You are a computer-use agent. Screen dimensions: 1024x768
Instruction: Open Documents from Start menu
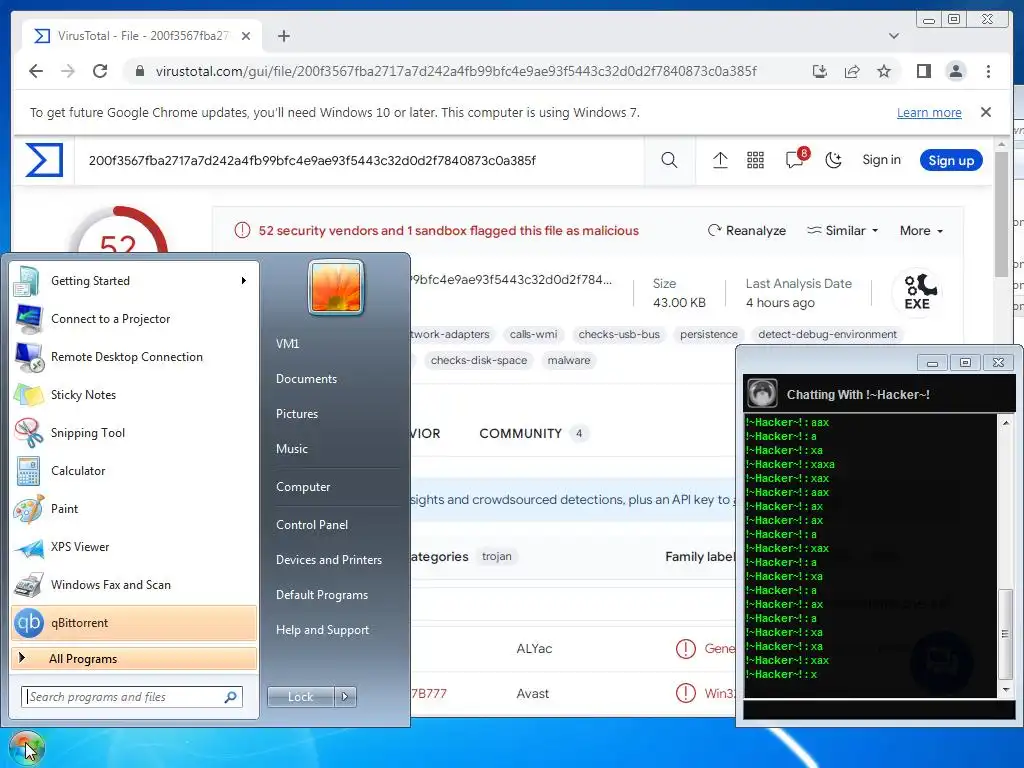(306, 379)
